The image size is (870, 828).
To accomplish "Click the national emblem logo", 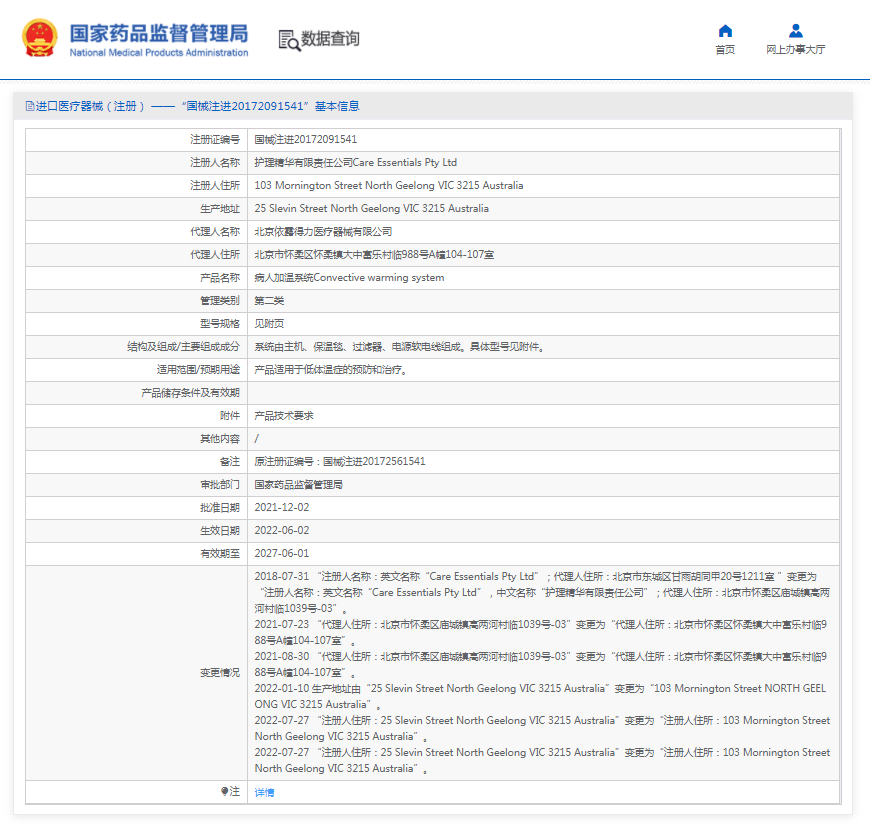I will coord(39,38).
